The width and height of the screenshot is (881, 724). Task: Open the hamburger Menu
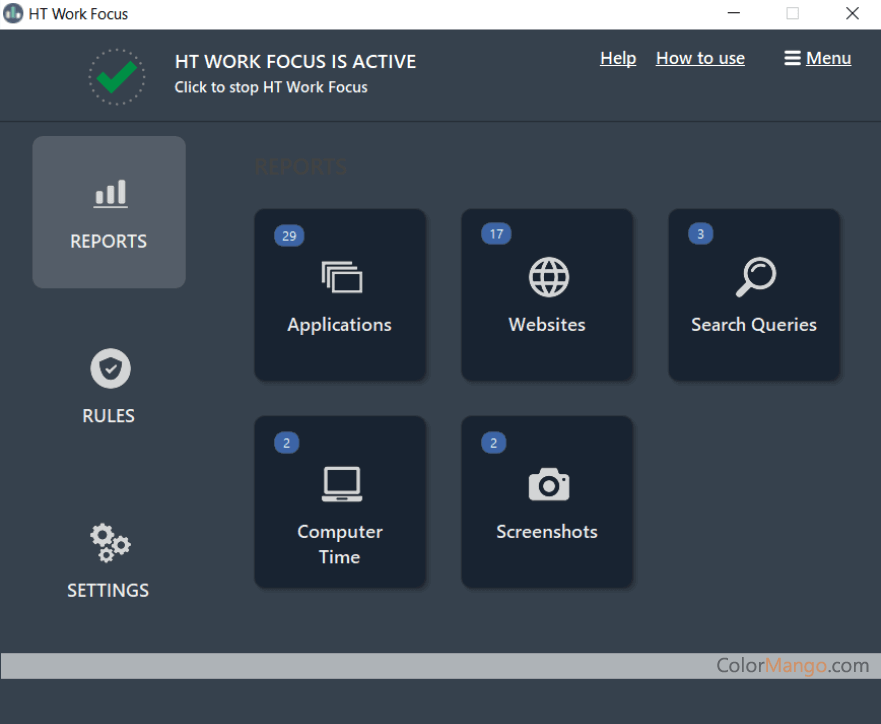click(x=817, y=57)
